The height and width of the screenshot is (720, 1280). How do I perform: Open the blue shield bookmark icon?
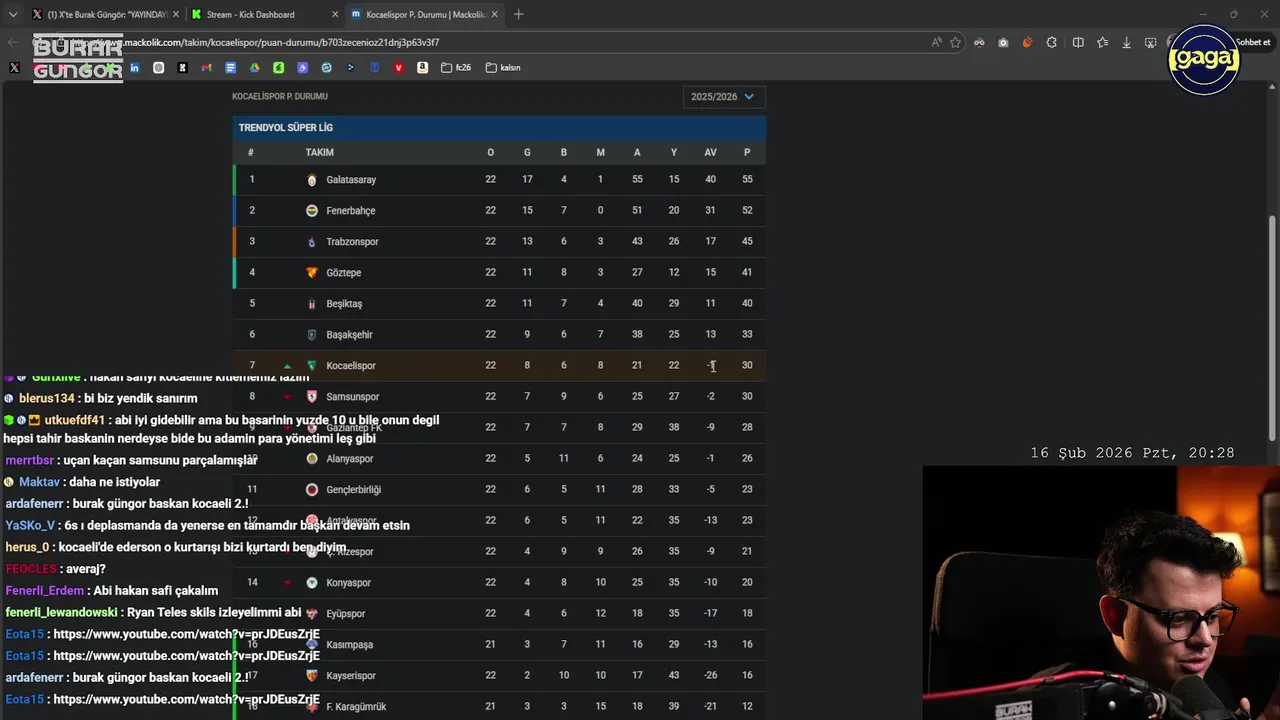click(x=375, y=68)
